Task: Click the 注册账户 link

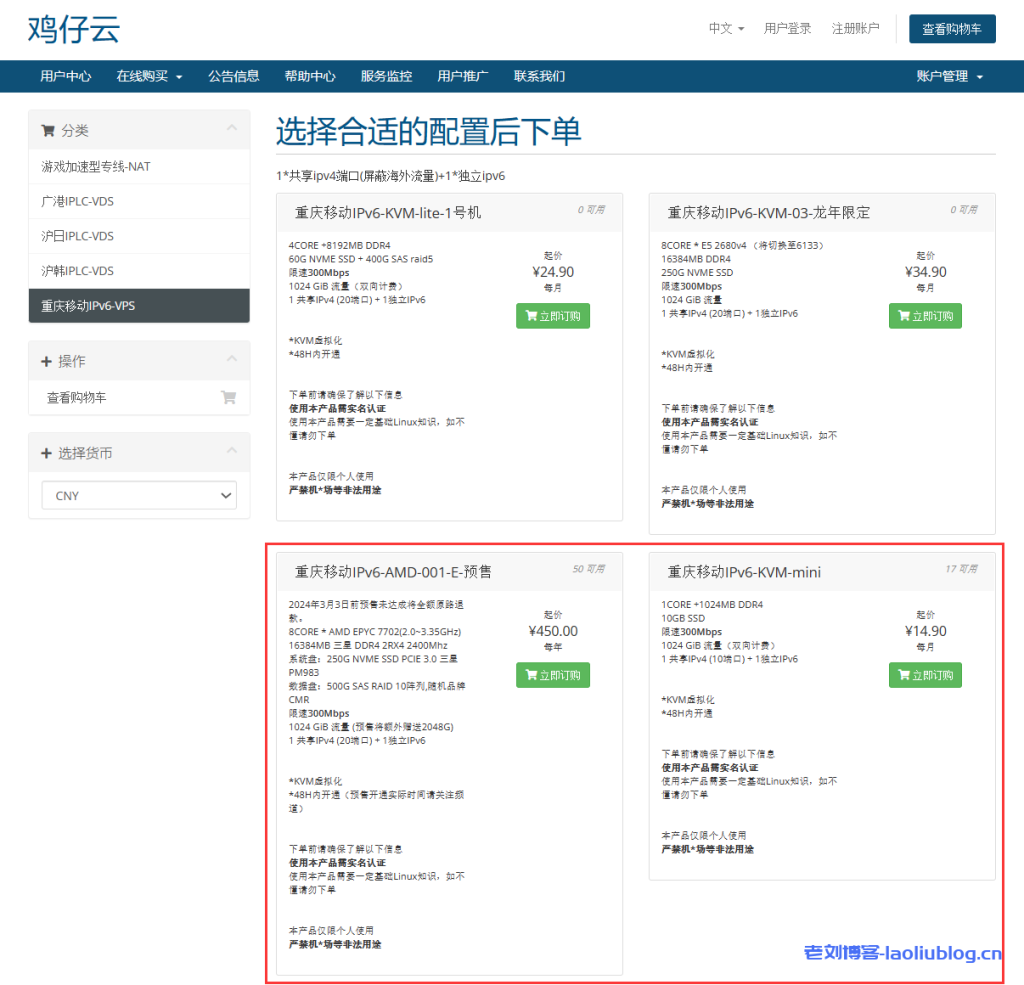Action: pos(855,29)
